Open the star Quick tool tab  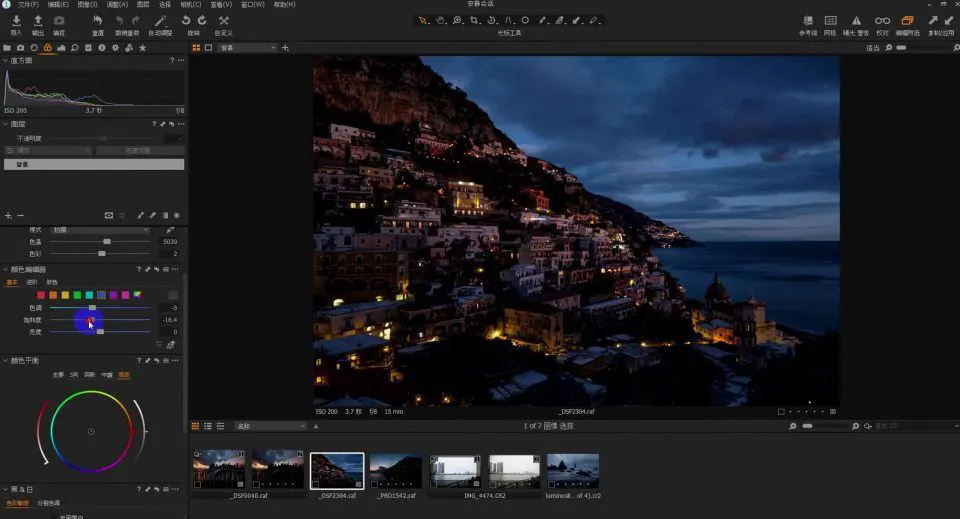coord(143,48)
